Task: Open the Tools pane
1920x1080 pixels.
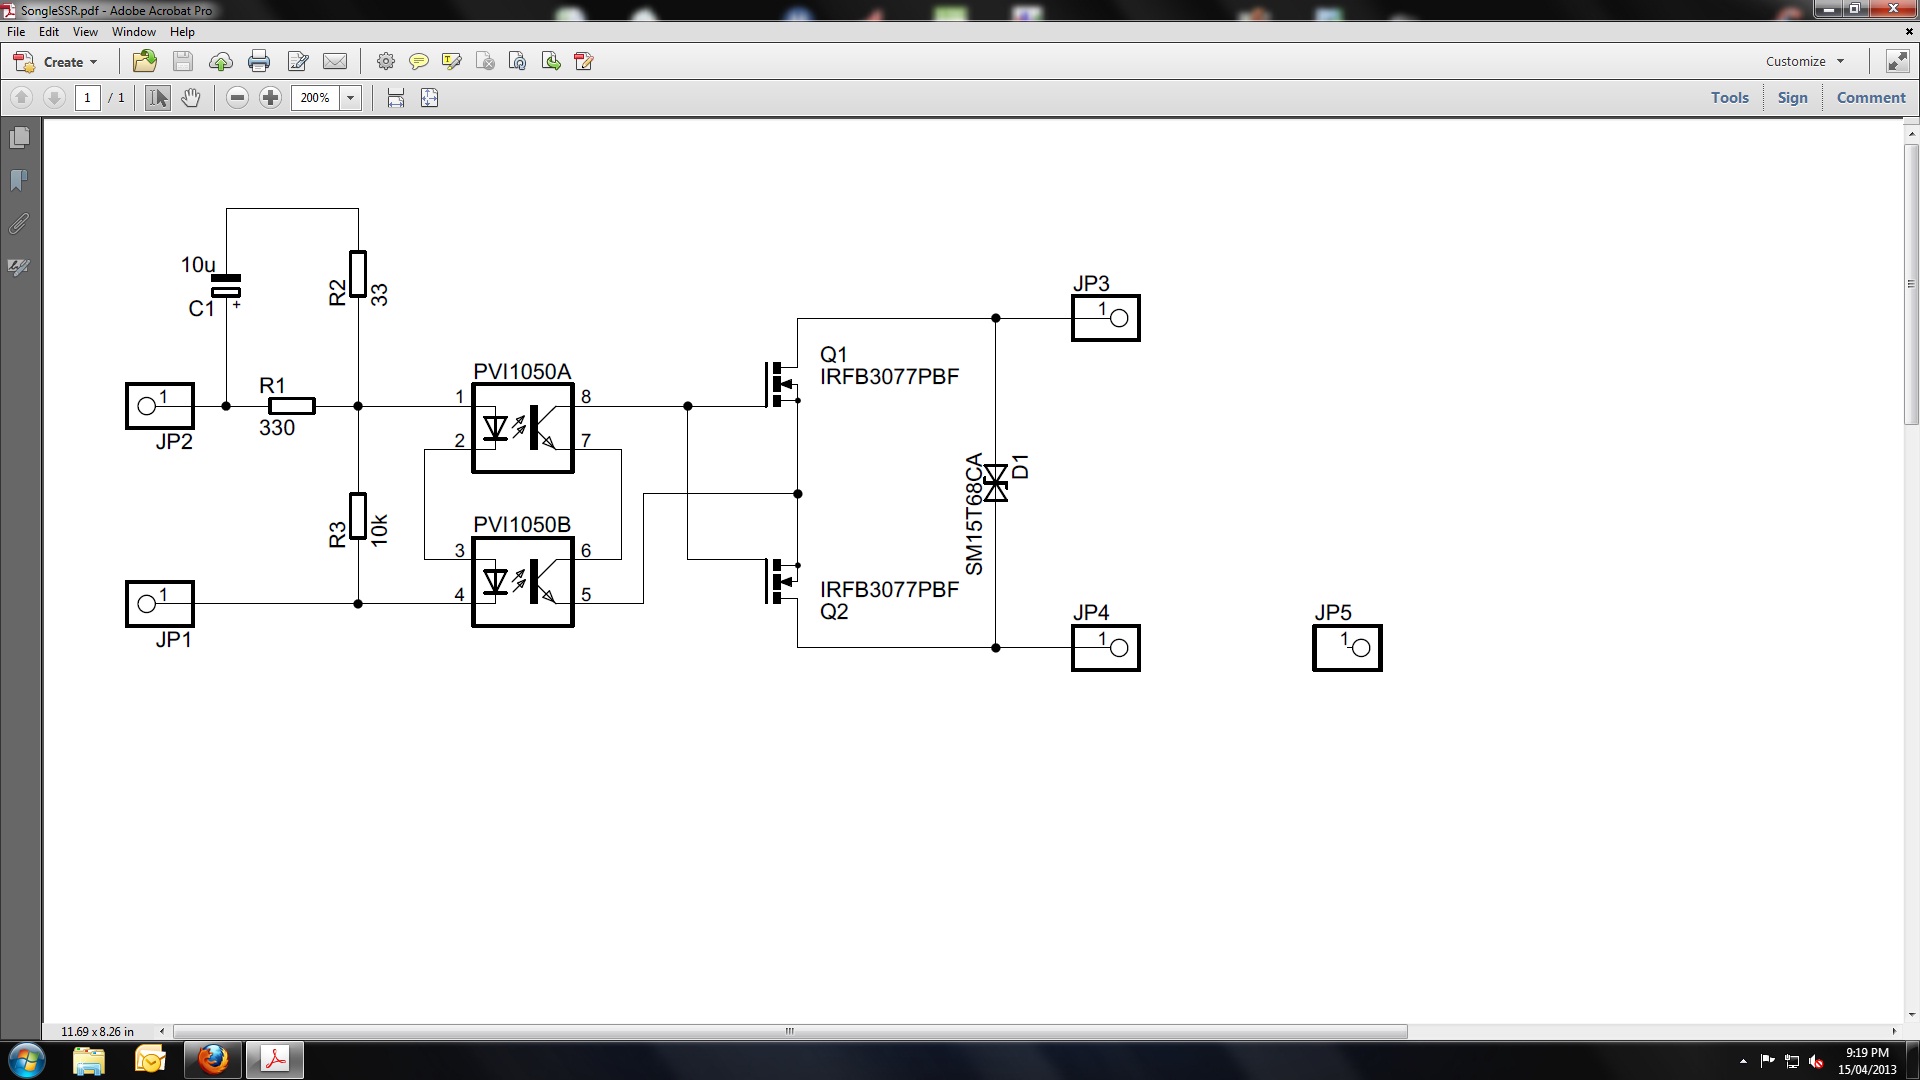Action: 1730,98
